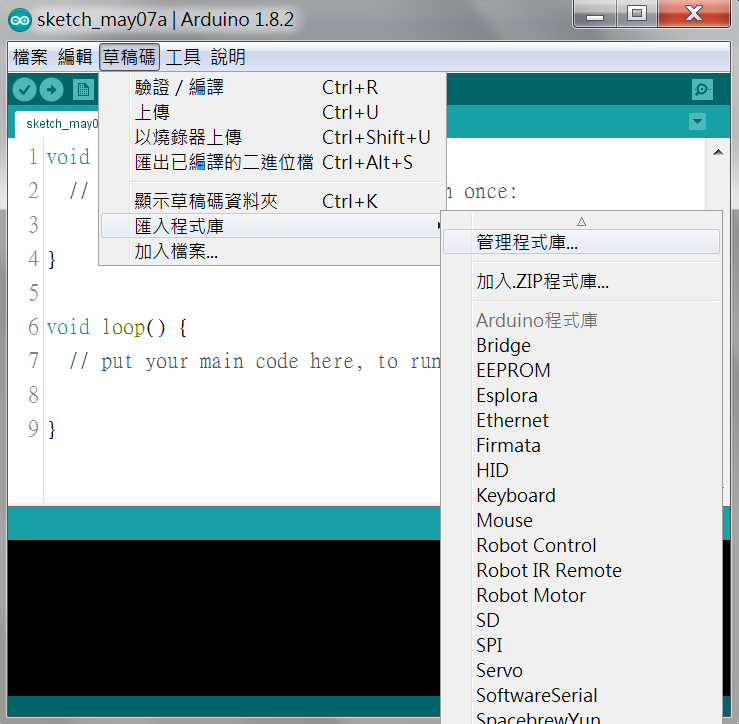Expand the 匯入程式庫 submenu item
Image resolution: width=739 pixels, height=724 pixels.
tap(272, 226)
